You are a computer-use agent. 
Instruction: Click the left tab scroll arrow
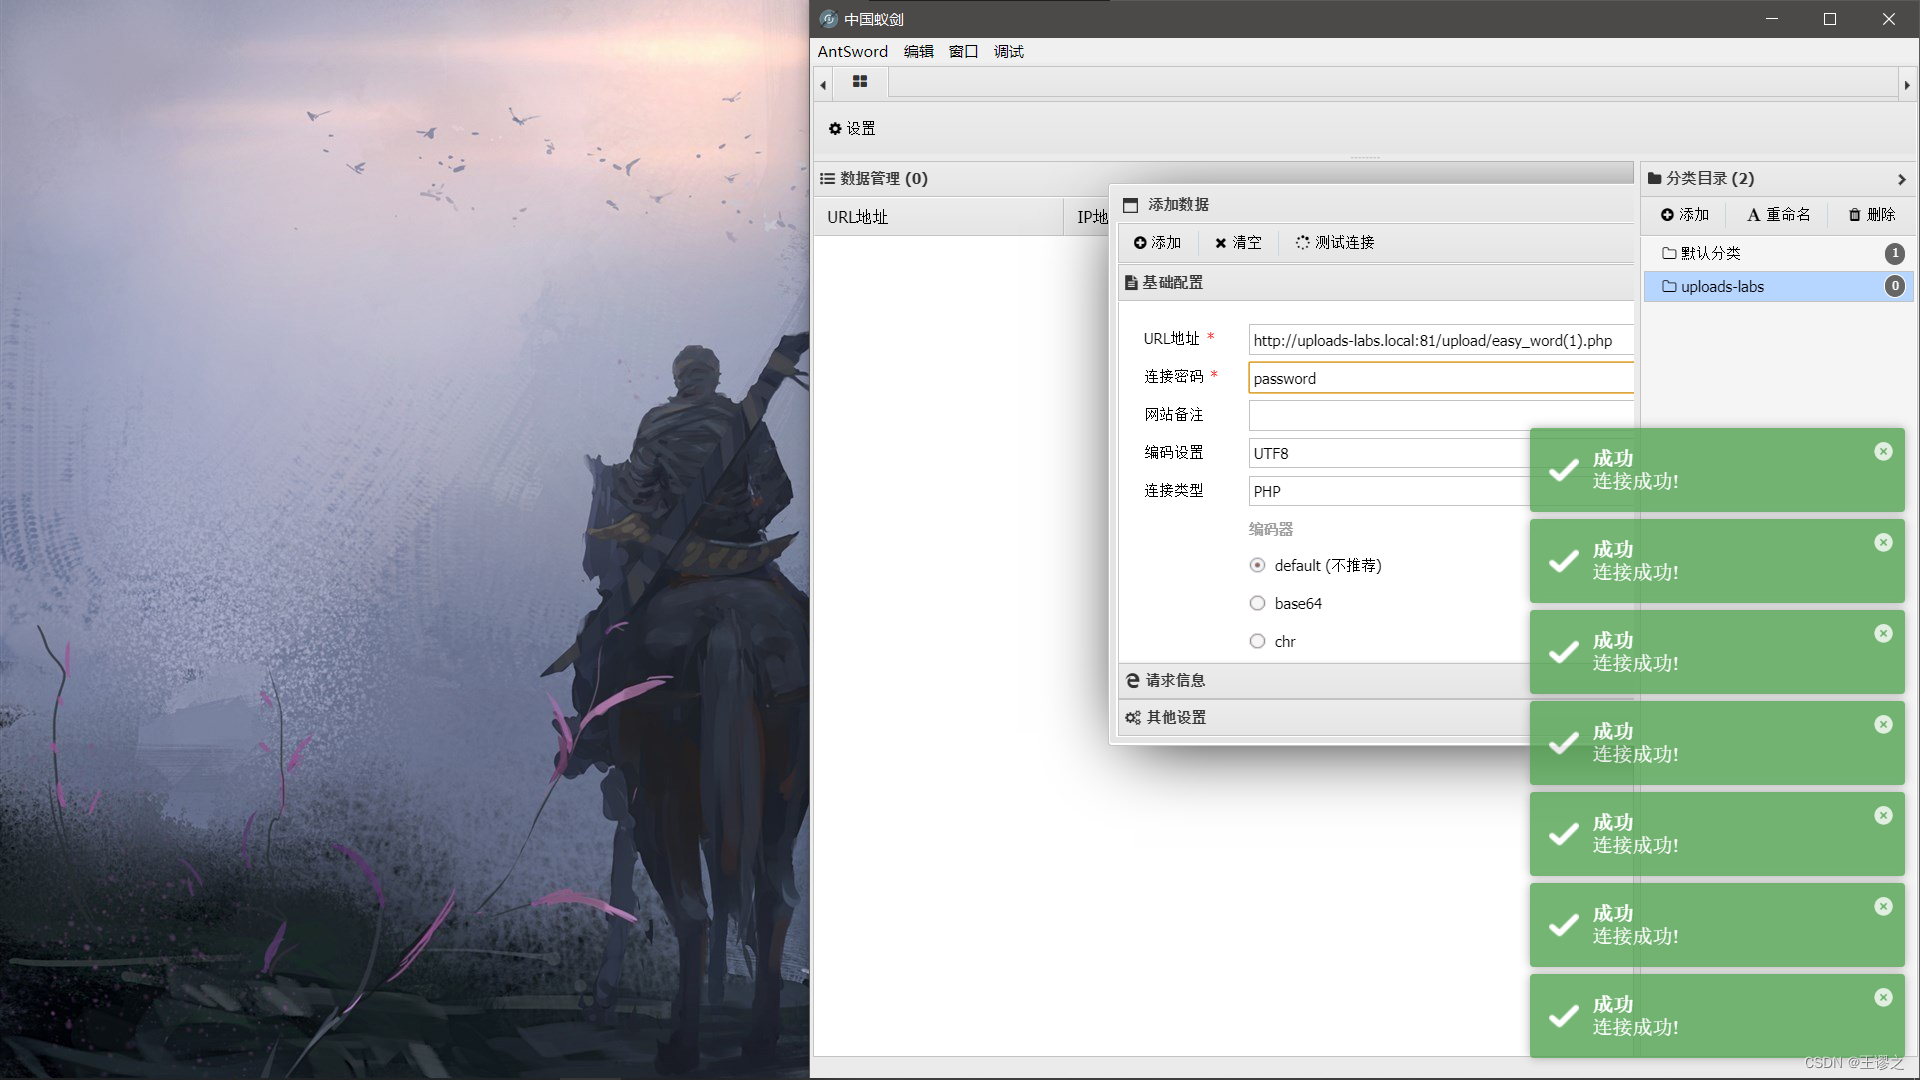coord(823,85)
